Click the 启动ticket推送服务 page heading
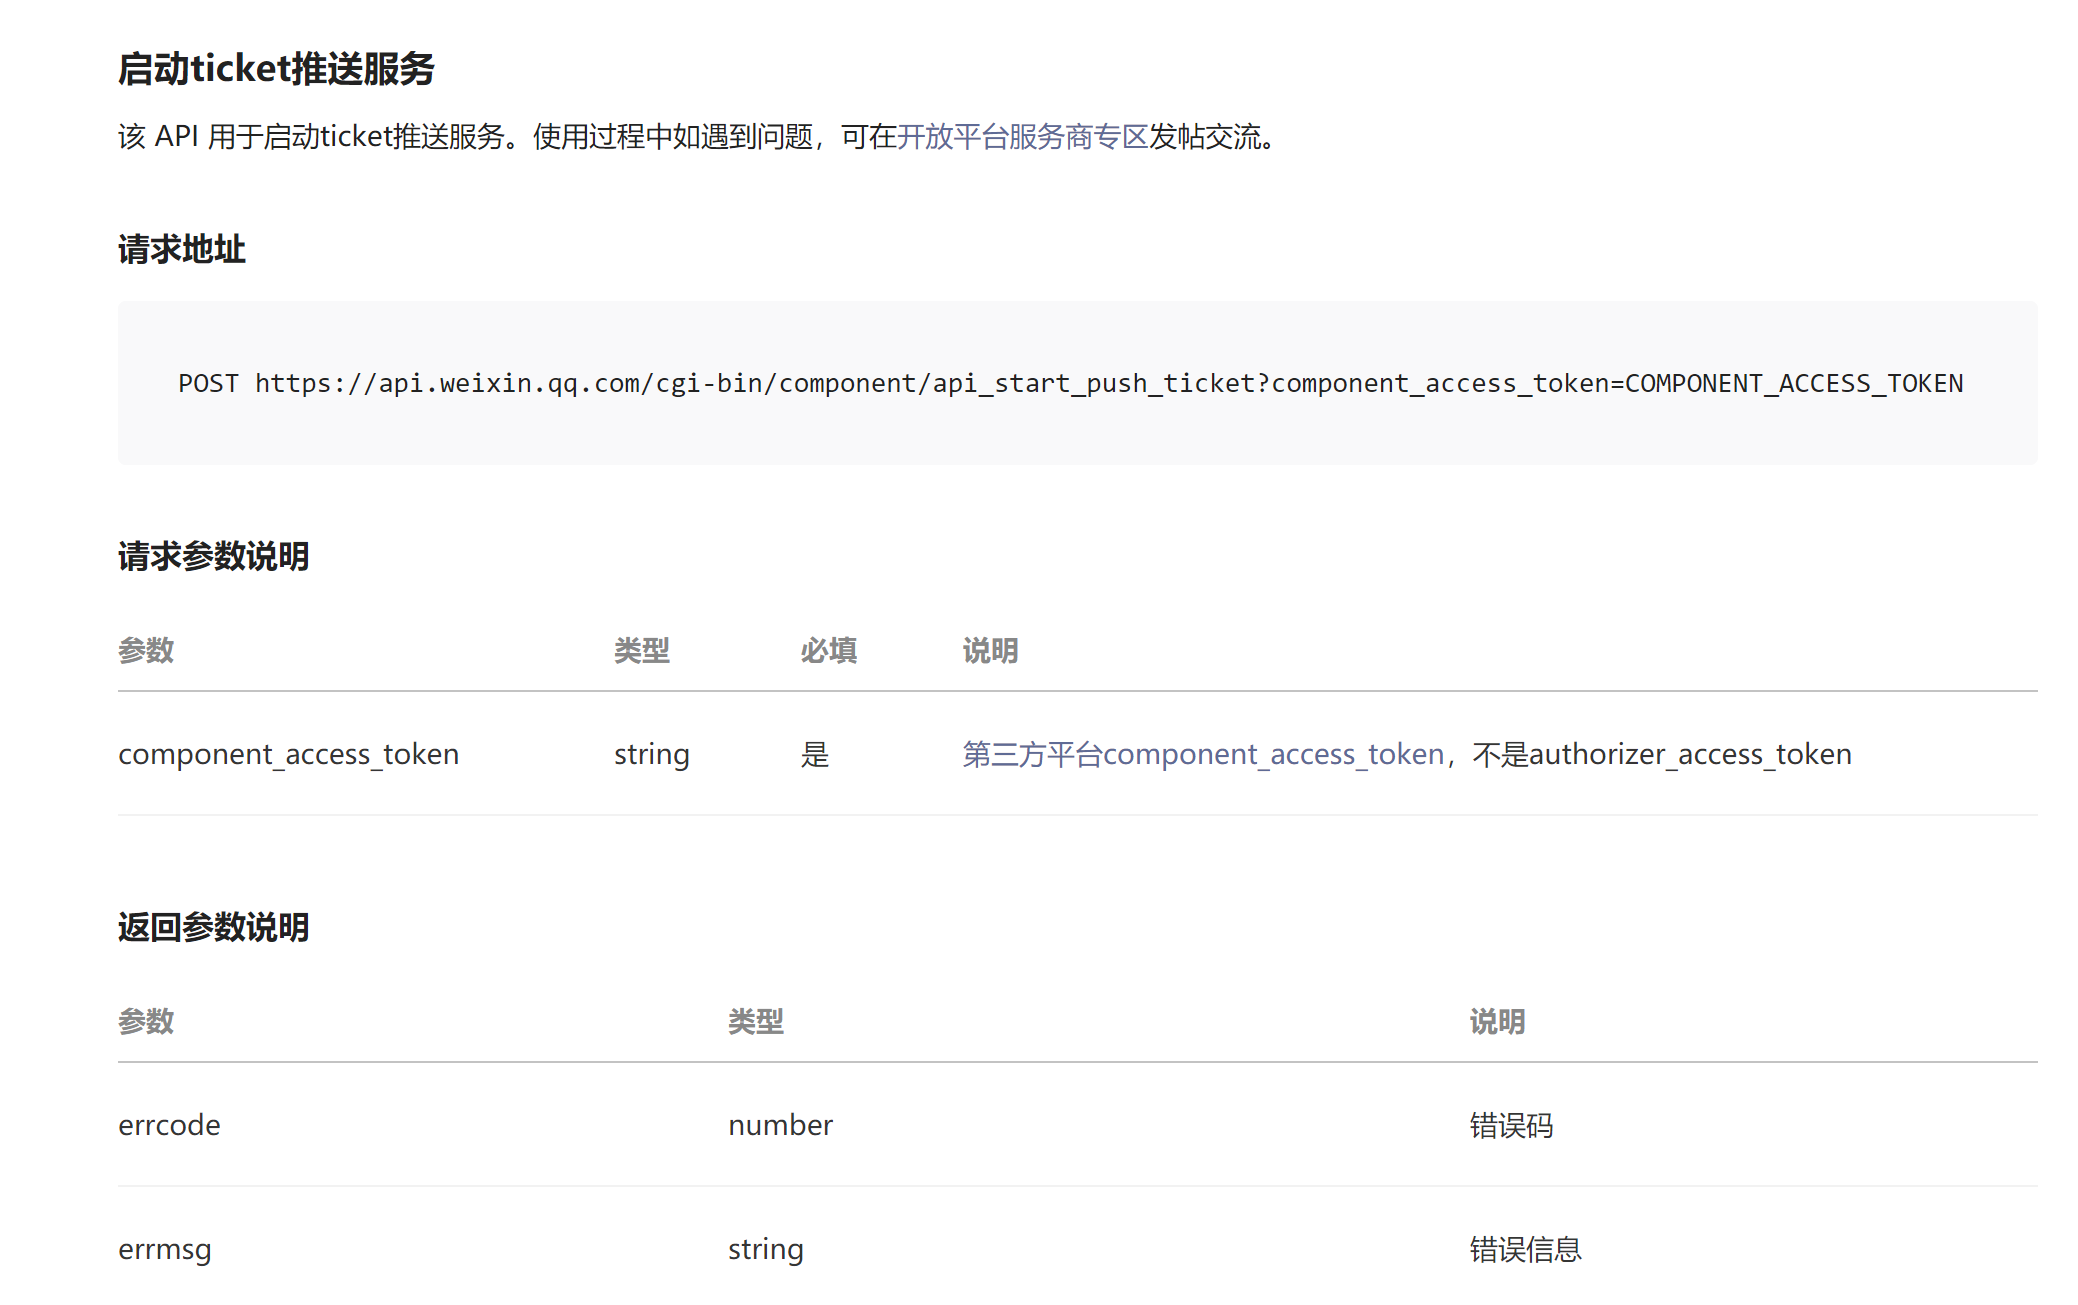This screenshot has width=2078, height=1305. (276, 69)
